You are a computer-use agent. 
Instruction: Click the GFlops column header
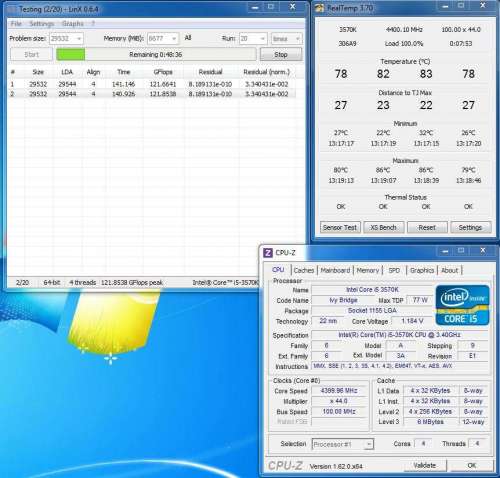coord(163,72)
